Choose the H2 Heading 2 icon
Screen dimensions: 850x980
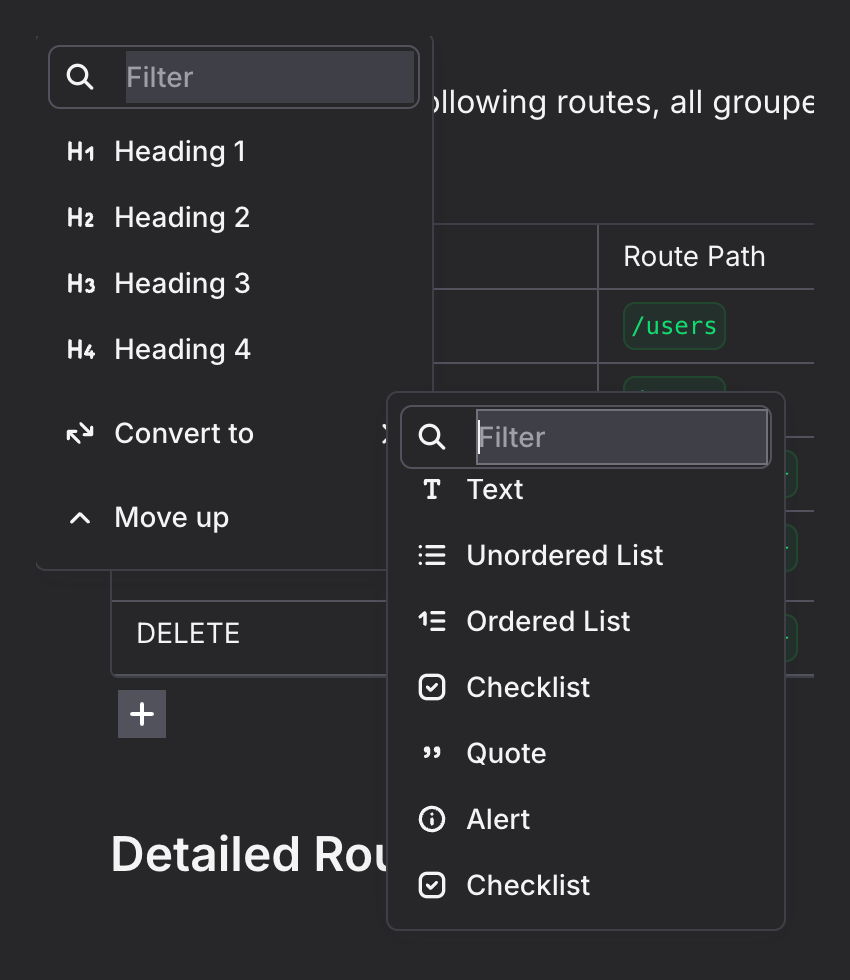(80, 218)
